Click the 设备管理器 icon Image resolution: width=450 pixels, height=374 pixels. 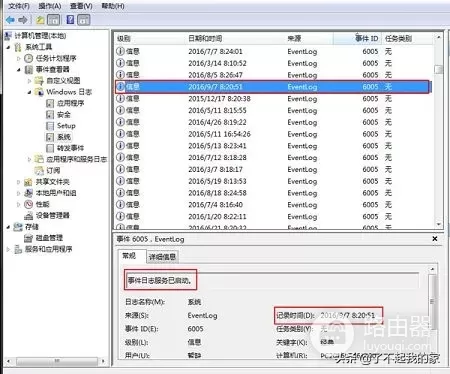28,215
